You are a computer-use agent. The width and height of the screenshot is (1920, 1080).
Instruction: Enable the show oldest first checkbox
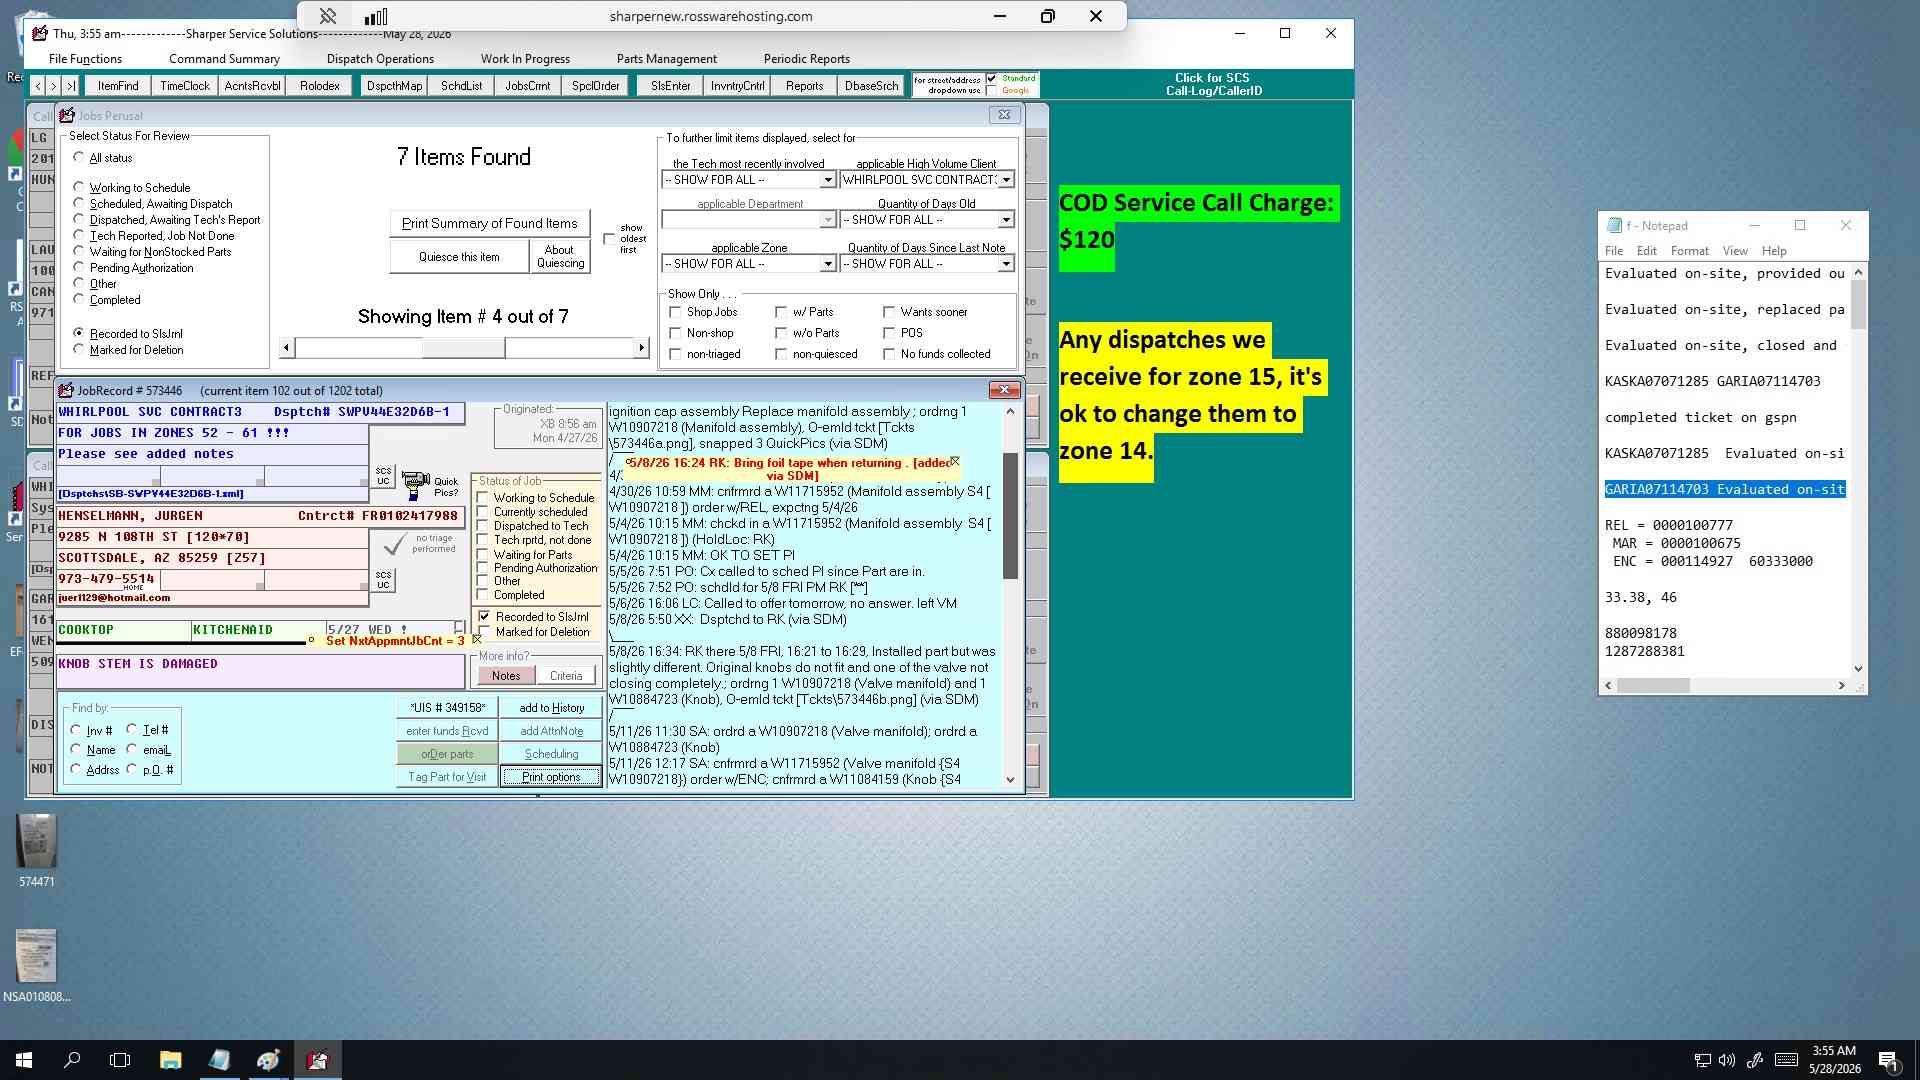click(609, 239)
